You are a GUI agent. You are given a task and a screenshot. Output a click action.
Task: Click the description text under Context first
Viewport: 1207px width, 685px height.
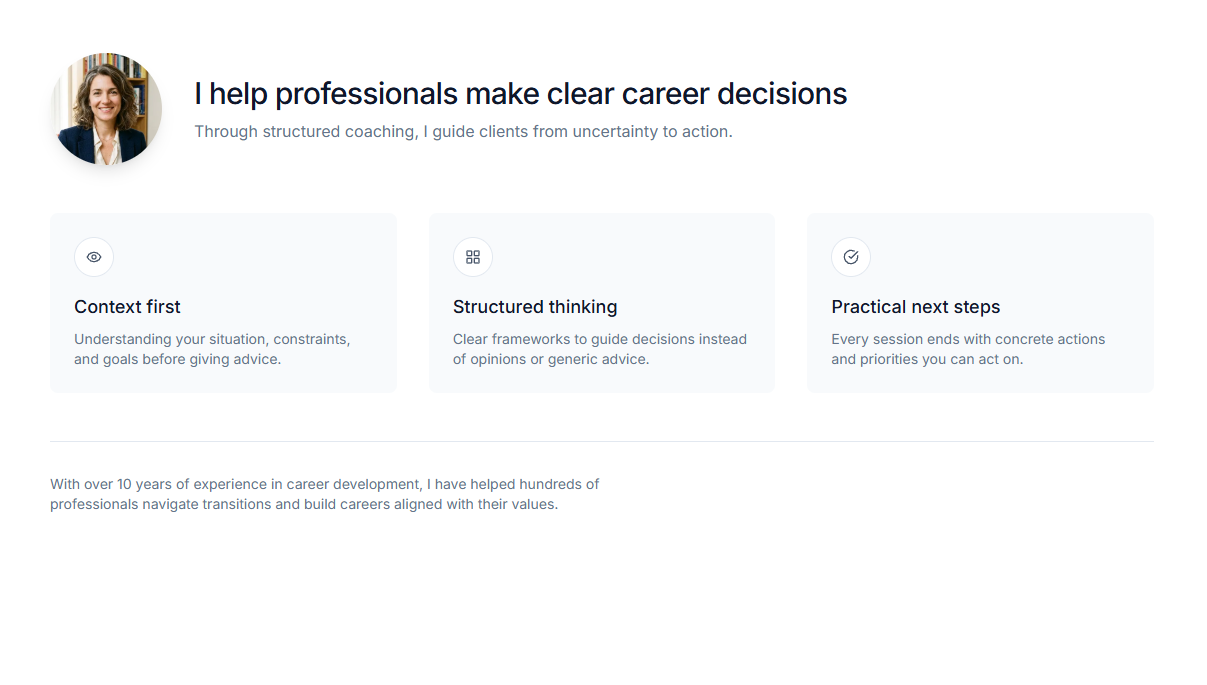212,349
